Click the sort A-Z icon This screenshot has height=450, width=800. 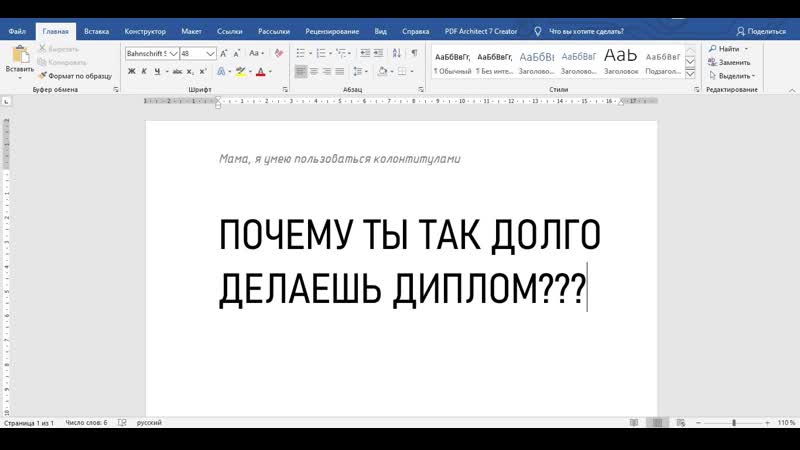396,53
